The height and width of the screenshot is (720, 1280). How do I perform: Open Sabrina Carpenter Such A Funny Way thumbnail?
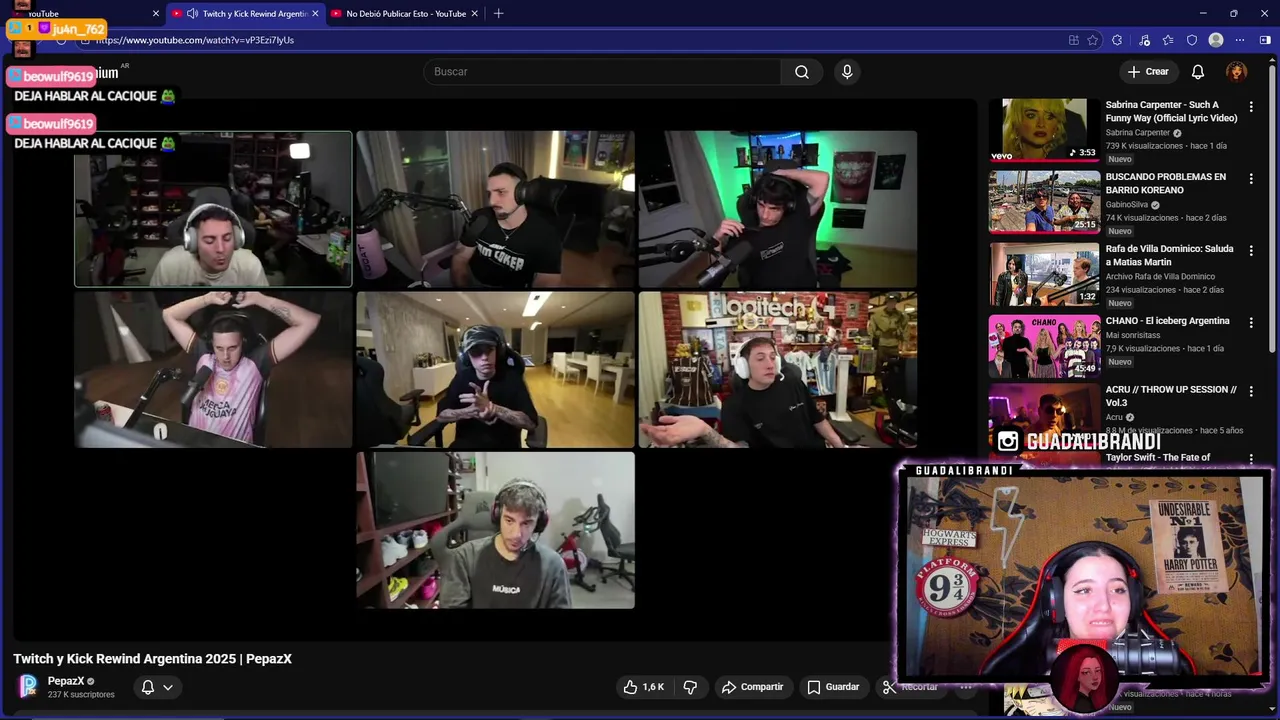click(1044, 129)
